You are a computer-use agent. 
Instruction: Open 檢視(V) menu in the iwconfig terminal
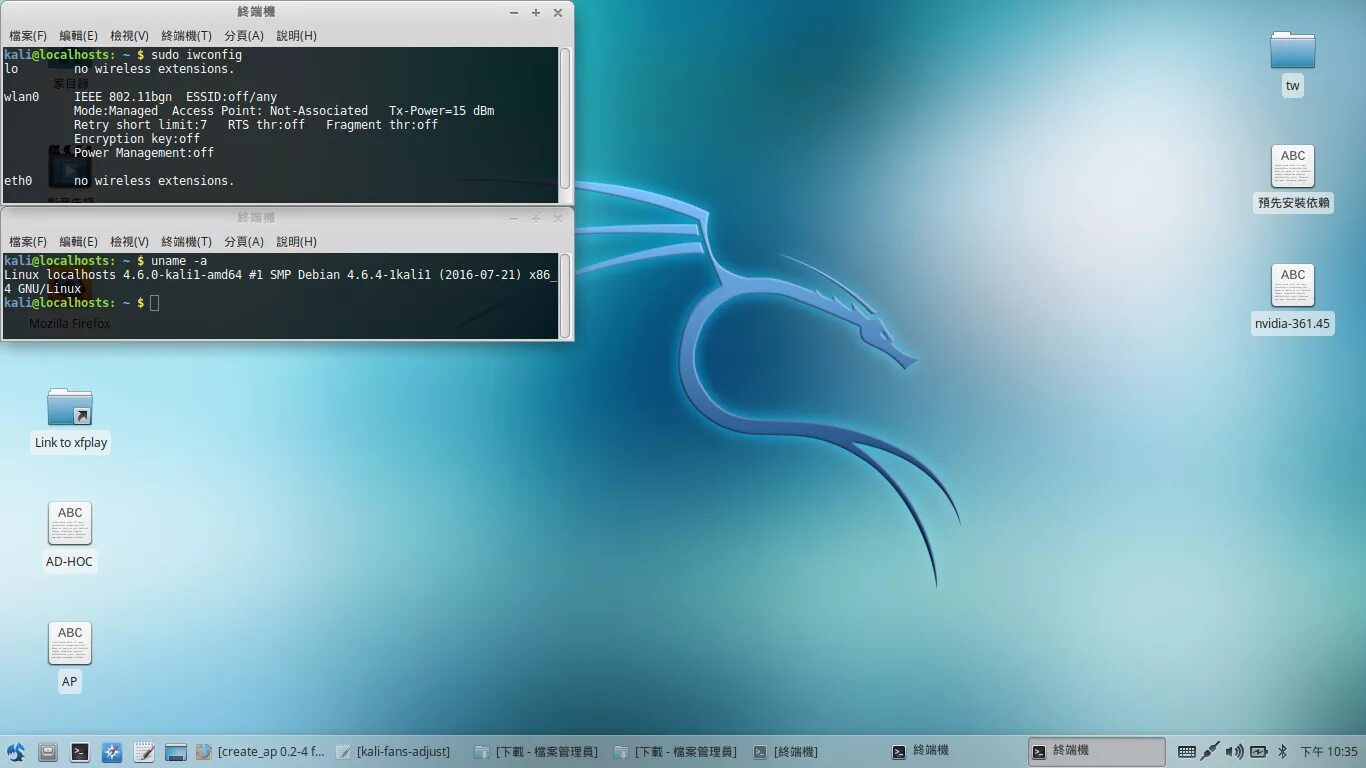click(129, 35)
